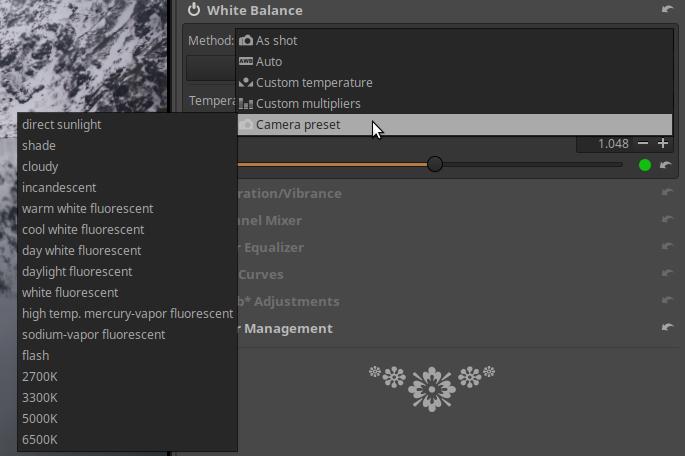Click the White Balance reset arrow icon
Image resolution: width=685 pixels, height=456 pixels.
coord(667,10)
